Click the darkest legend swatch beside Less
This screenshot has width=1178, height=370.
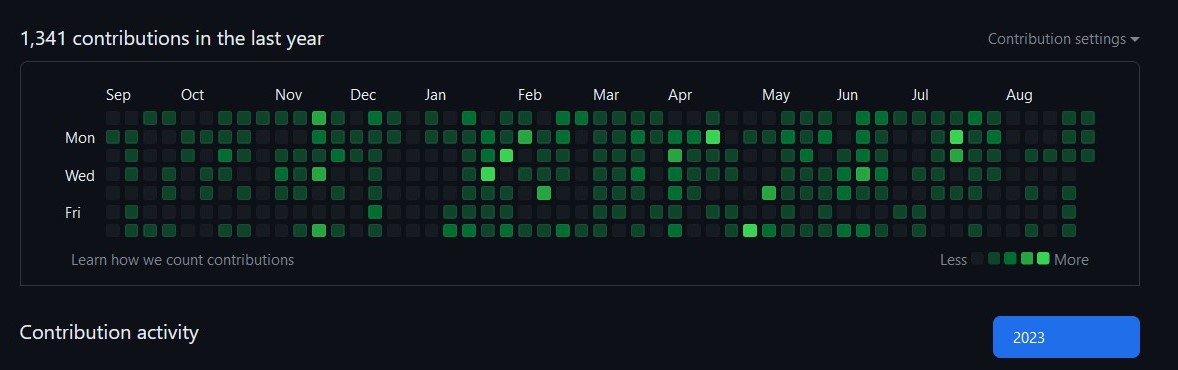pos(977,259)
